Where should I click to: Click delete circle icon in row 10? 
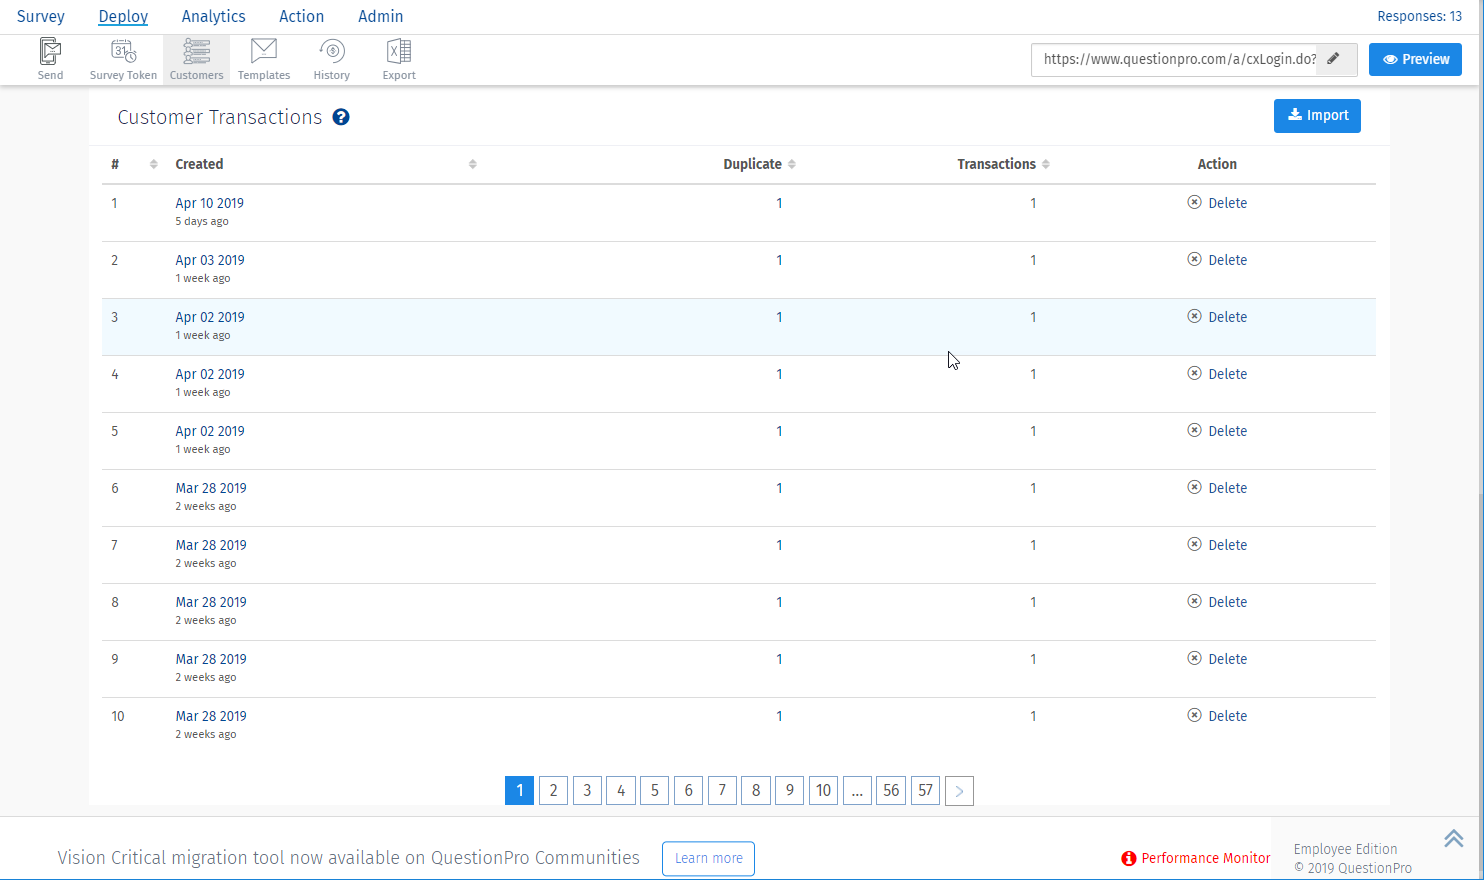pos(1194,715)
